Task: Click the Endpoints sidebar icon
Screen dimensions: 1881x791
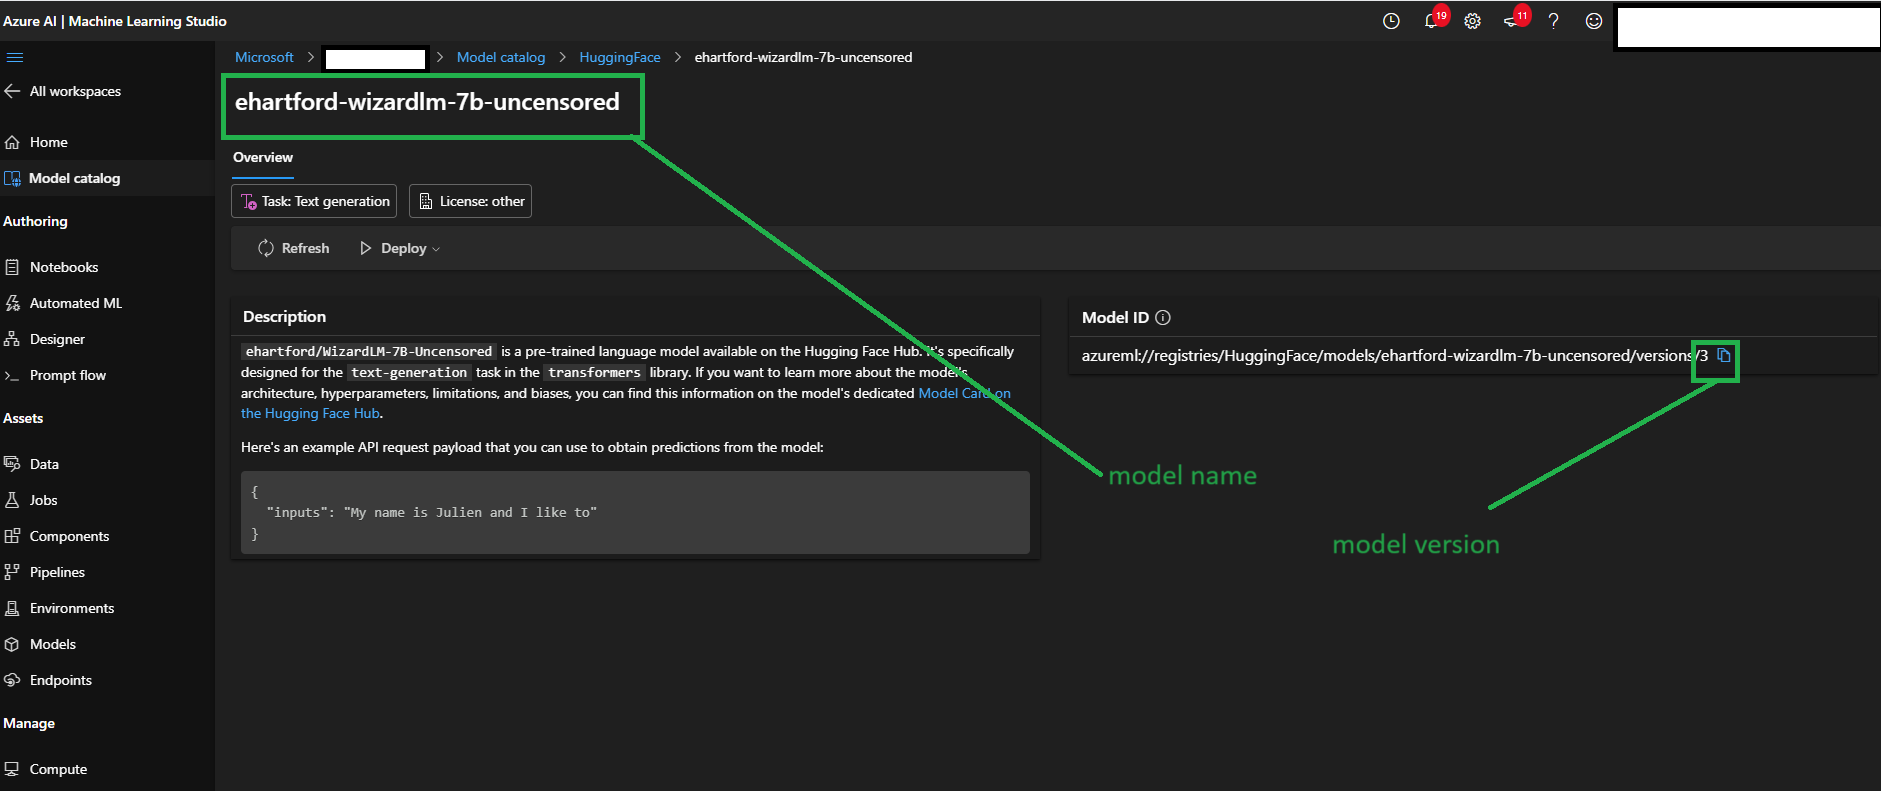Action: click(12, 680)
